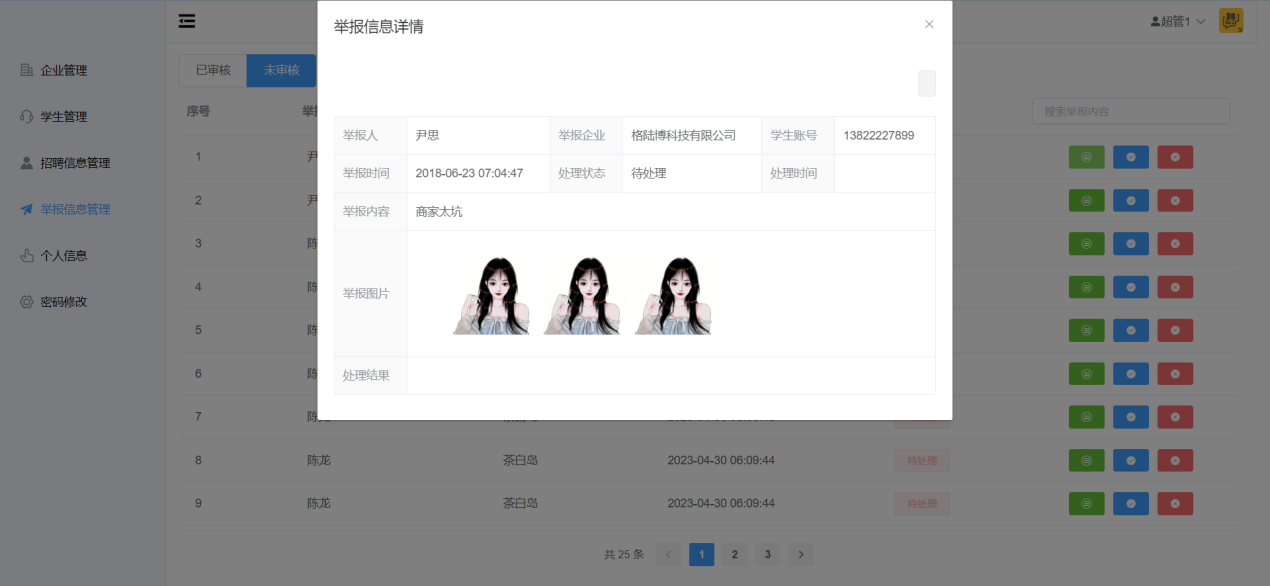Click the green detail icon for row 2

1087,200
